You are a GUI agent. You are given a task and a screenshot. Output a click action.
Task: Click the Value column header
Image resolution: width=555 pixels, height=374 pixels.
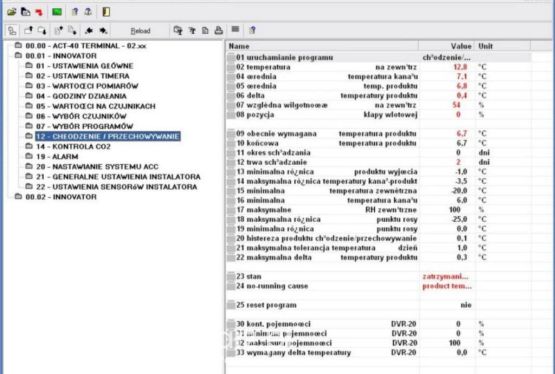446,46
